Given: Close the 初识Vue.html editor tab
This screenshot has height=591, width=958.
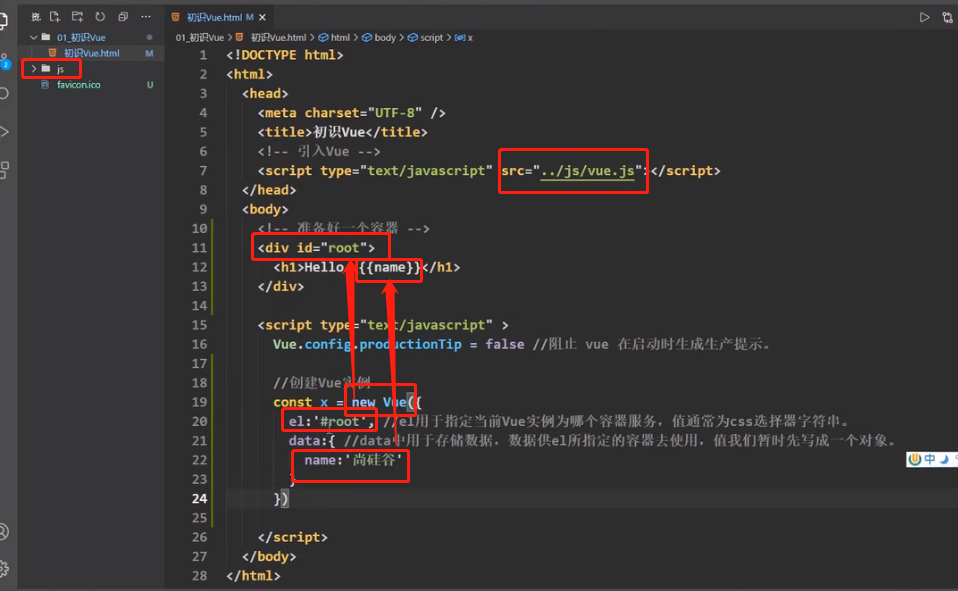Looking at the screenshot, I should click(262, 17).
